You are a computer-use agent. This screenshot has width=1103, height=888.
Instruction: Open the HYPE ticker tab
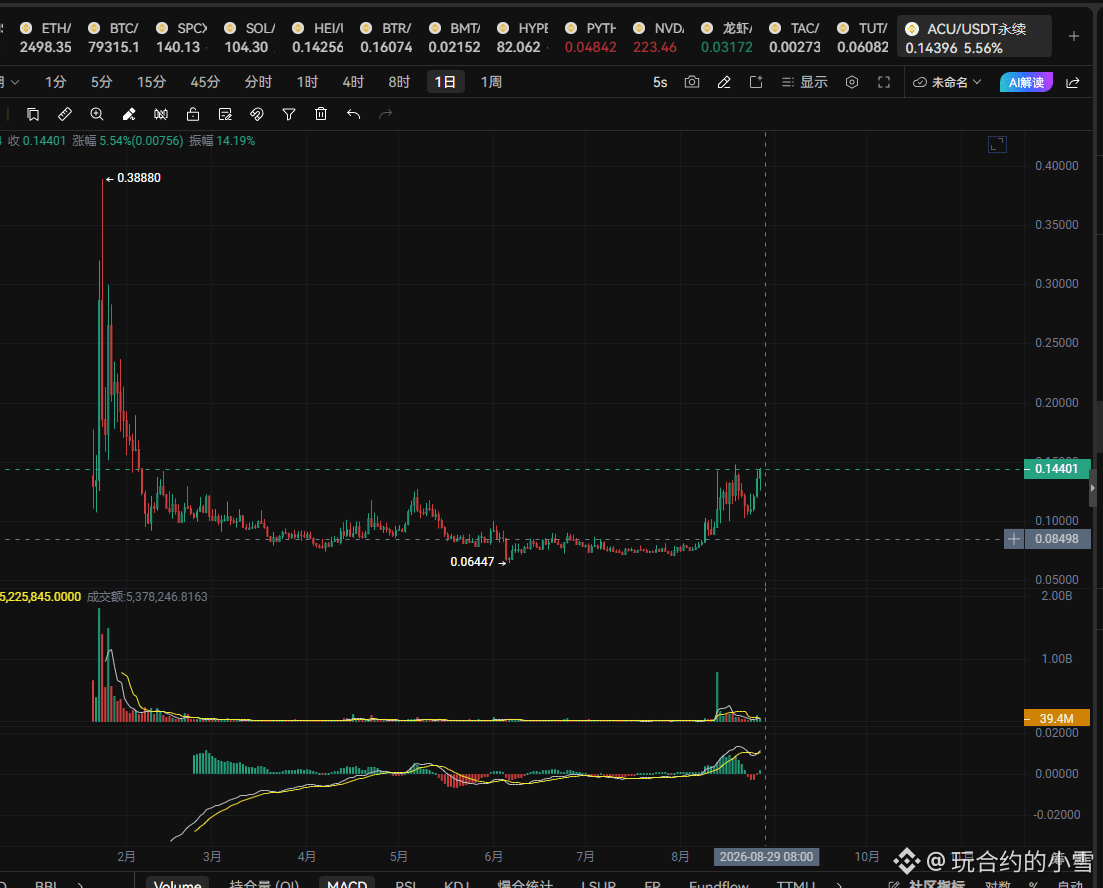[x=522, y=37]
